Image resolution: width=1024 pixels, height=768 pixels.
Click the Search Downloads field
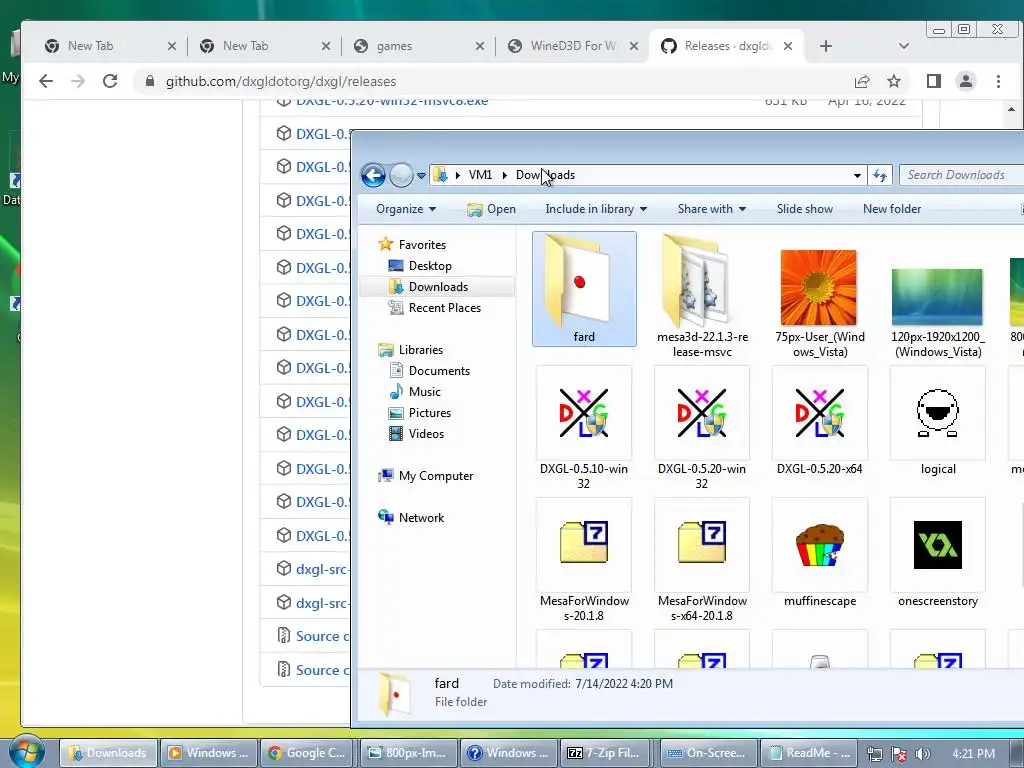click(x=960, y=175)
